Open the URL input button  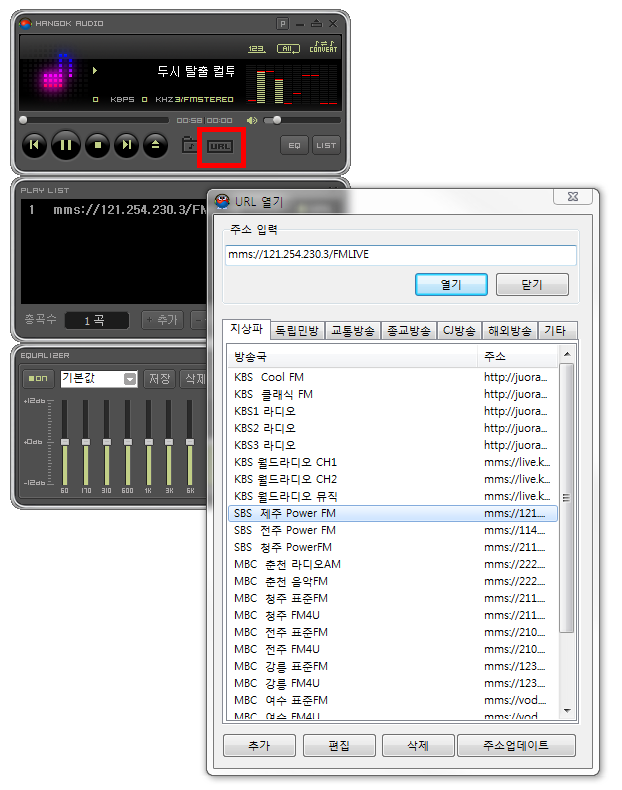pos(221,147)
